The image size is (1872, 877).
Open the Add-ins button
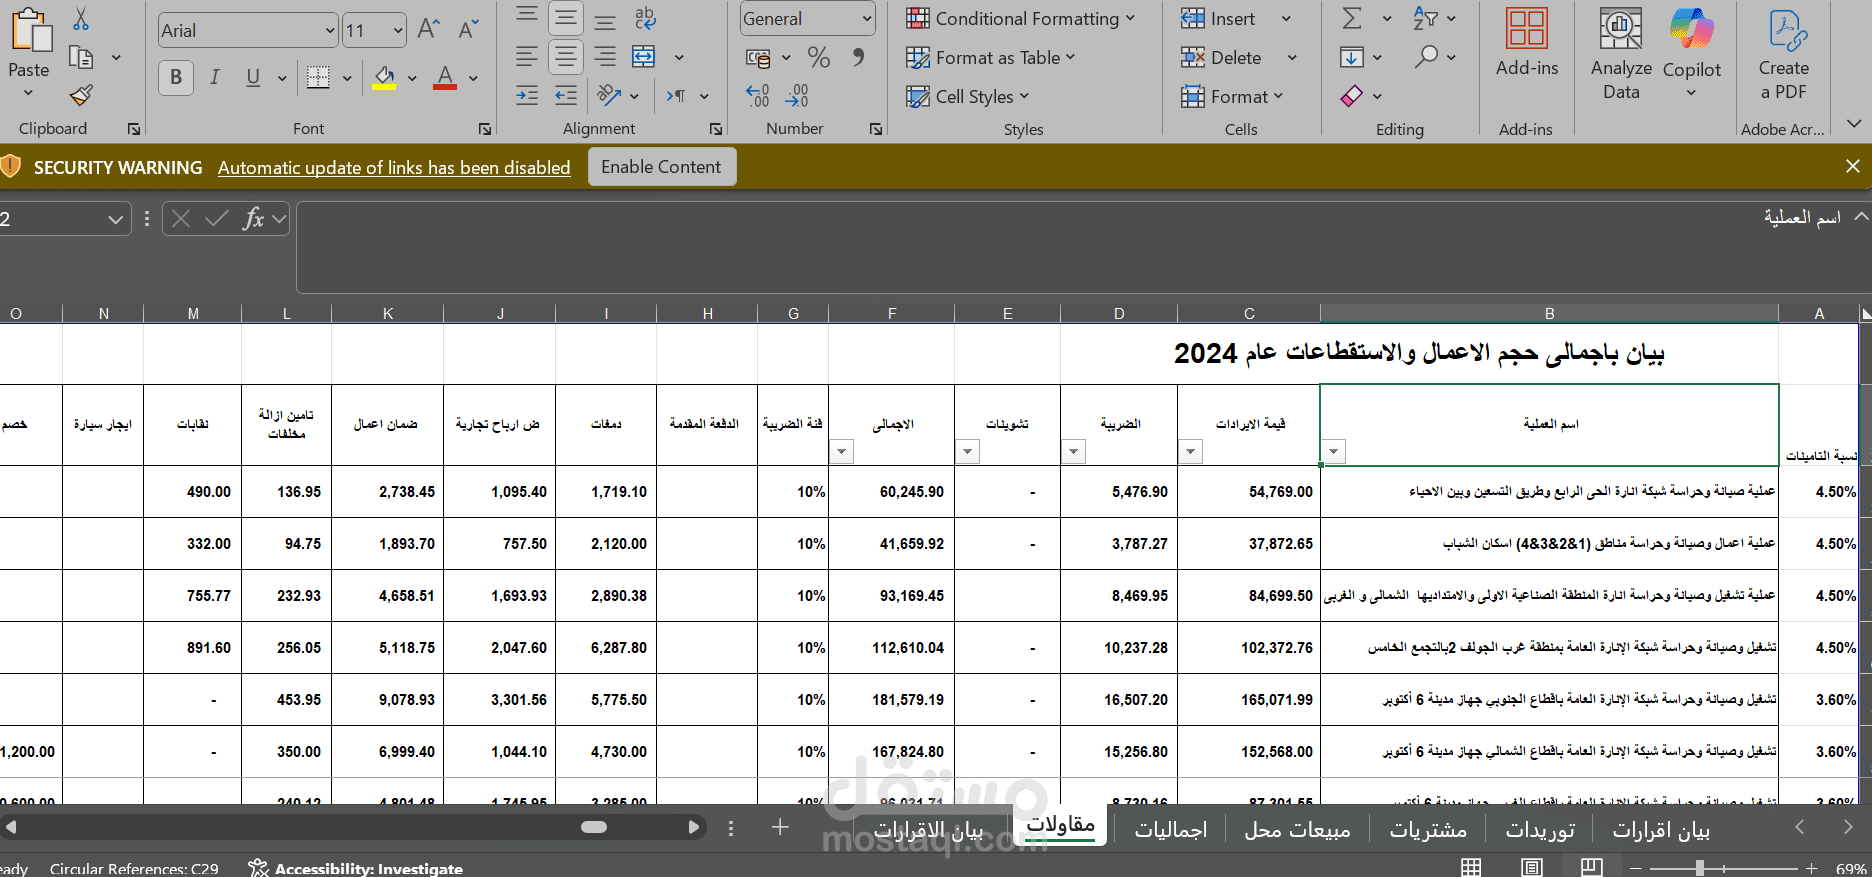click(1527, 42)
